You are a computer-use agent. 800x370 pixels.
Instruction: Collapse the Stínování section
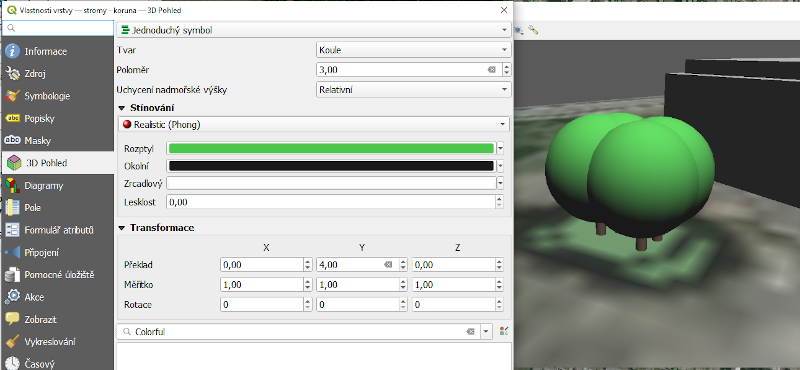pos(121,108)
